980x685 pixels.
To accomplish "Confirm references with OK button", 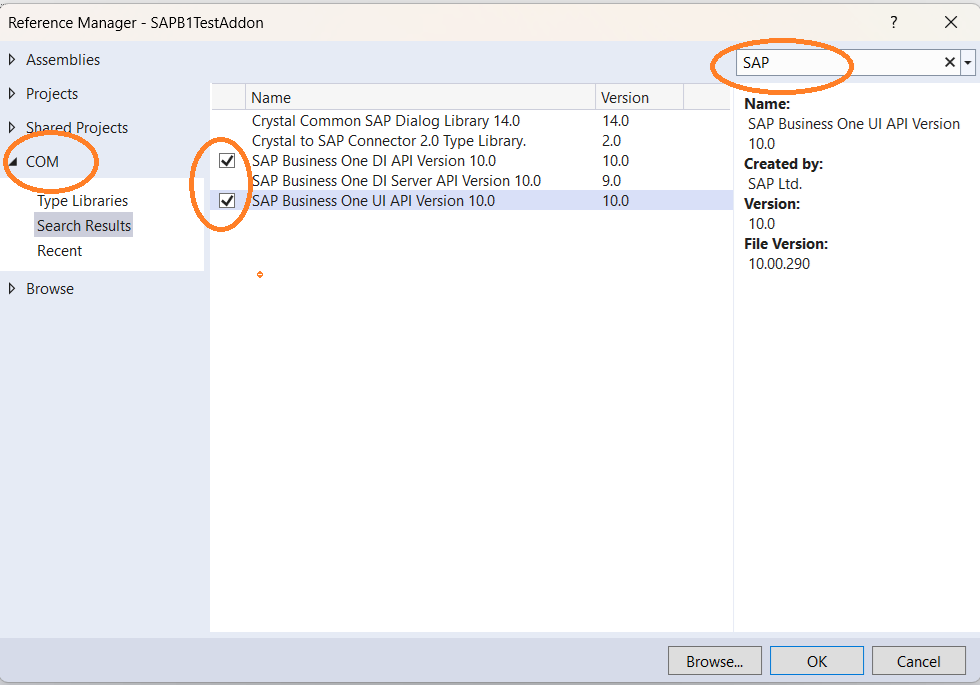I will [816, 660].
